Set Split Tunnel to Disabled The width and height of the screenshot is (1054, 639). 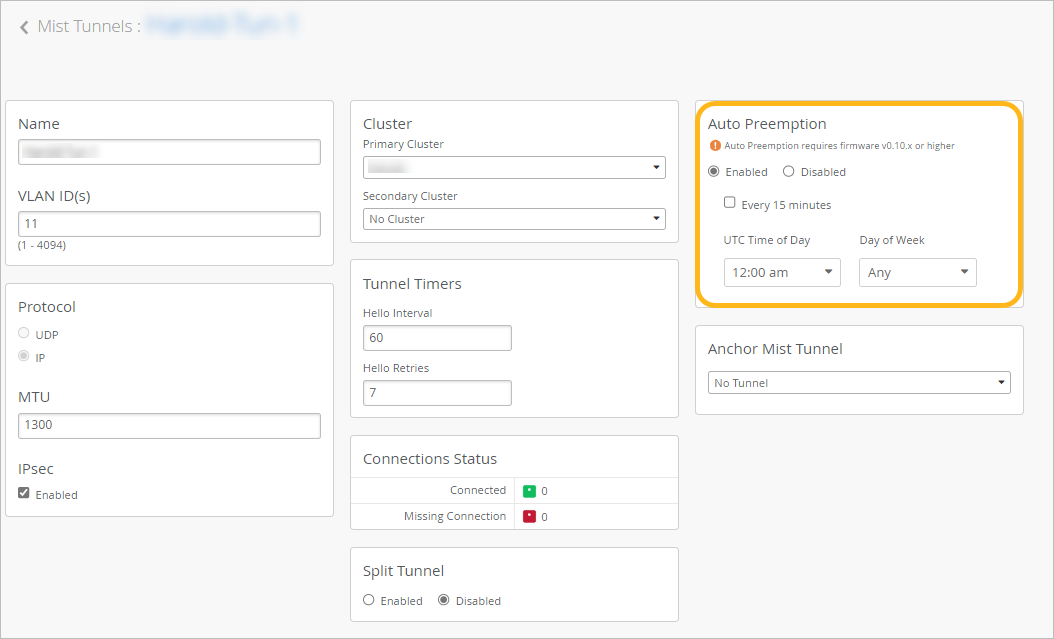(x=444, y=601)
